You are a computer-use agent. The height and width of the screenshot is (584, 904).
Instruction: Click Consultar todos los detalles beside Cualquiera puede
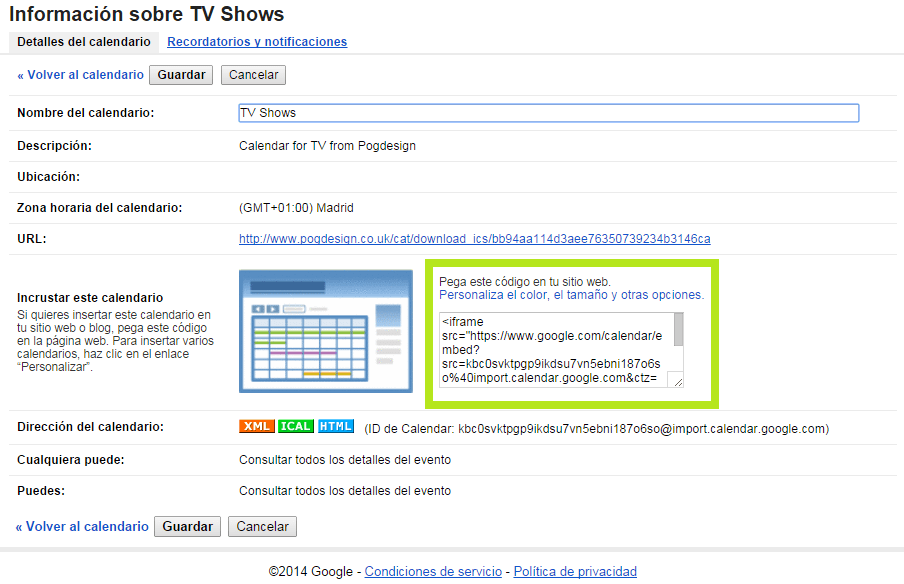(x=345, y=460)
